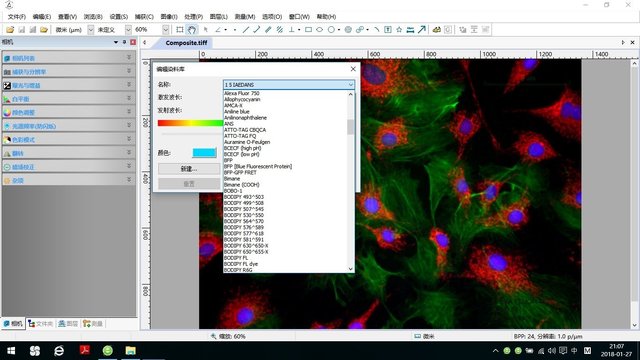Select BODIPY FL in the dye list
The width and height of the screenshot is (640, 360).
236,258
